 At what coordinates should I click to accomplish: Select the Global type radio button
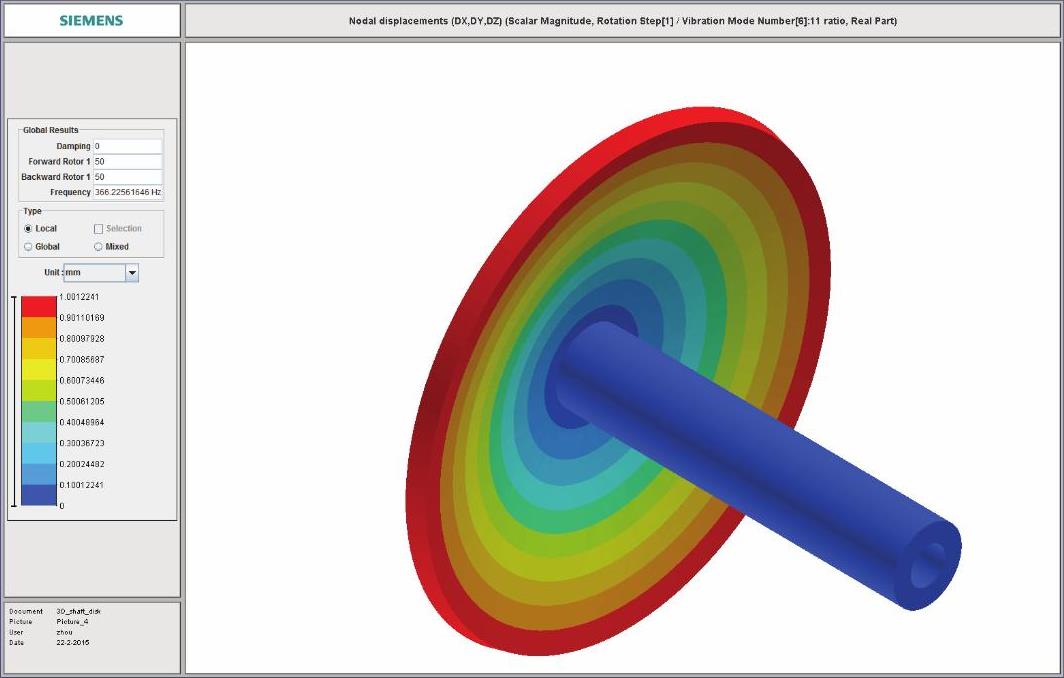click(x=28, y=247)
